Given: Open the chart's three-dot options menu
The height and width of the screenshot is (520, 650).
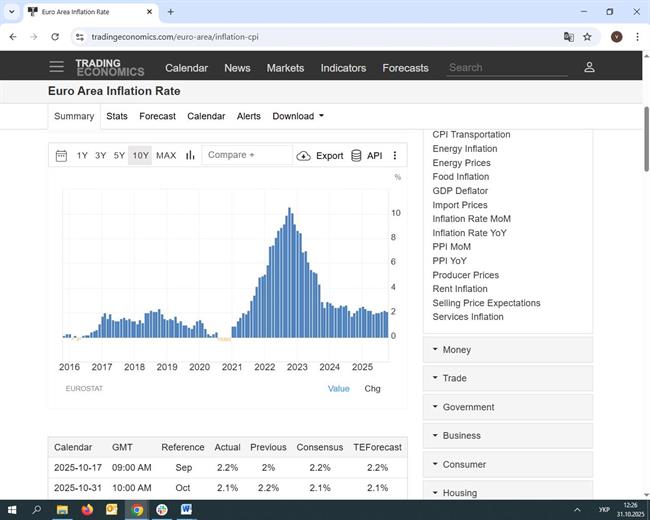Looking at the screenshot, I should (x=395, y=156).
